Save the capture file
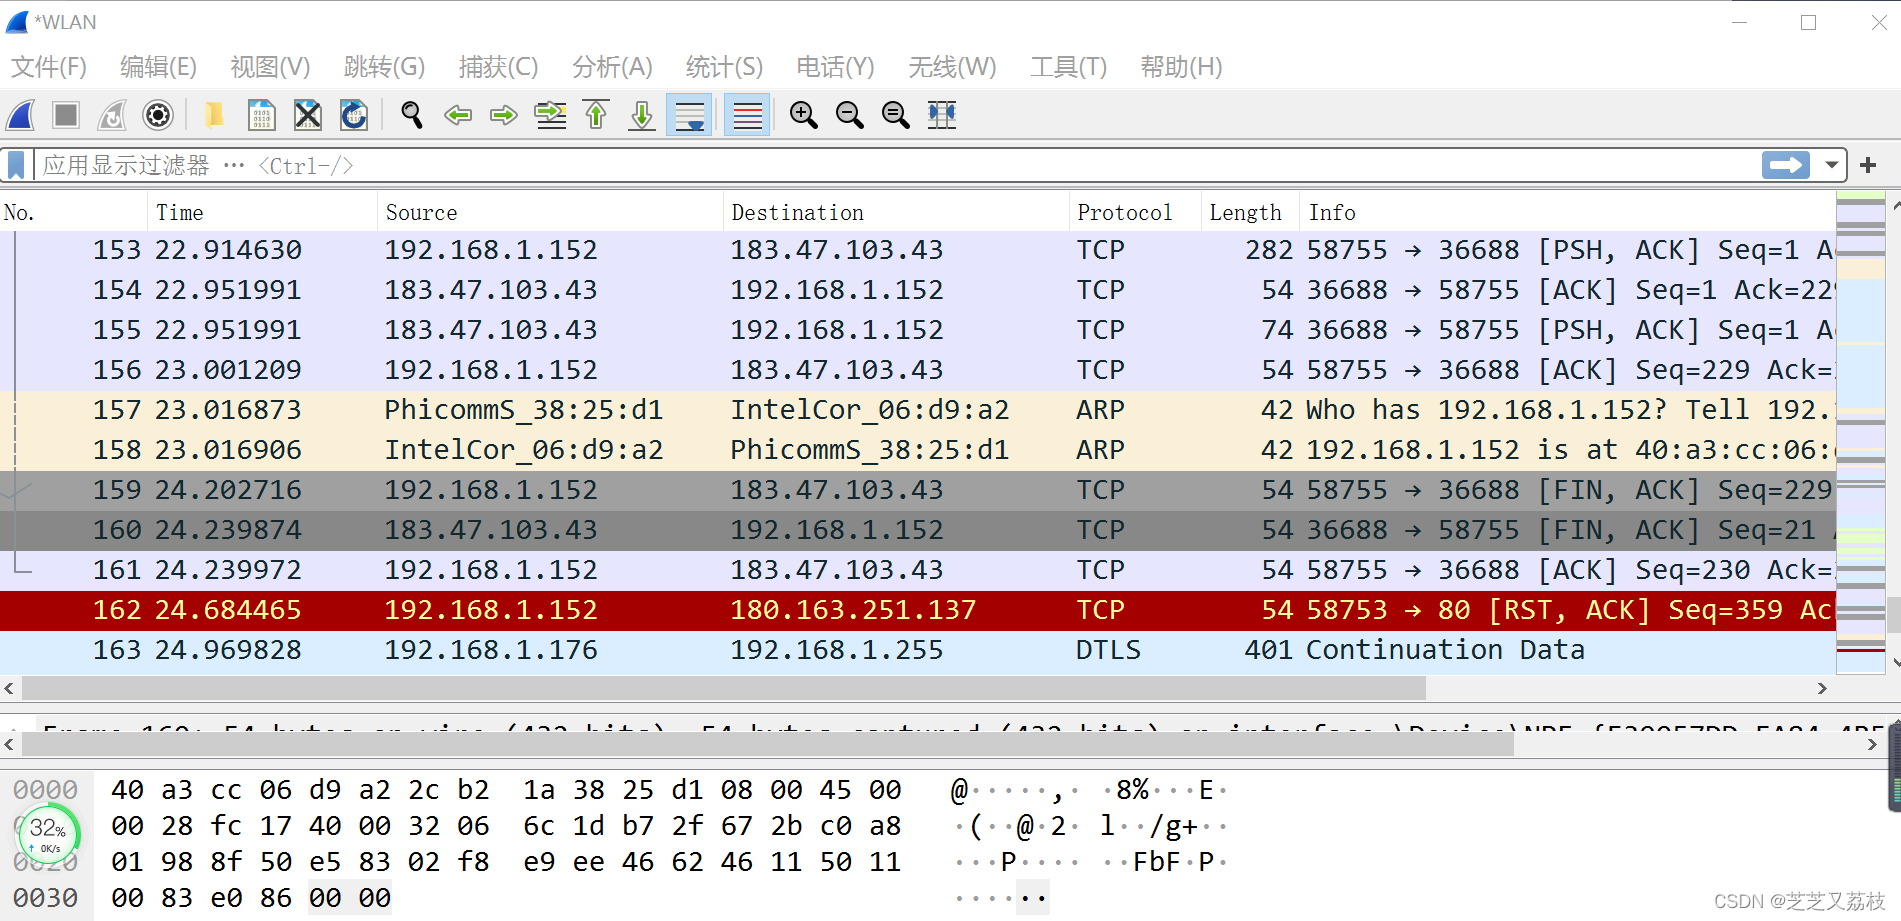1901x921 pixels. pos(261,115)
